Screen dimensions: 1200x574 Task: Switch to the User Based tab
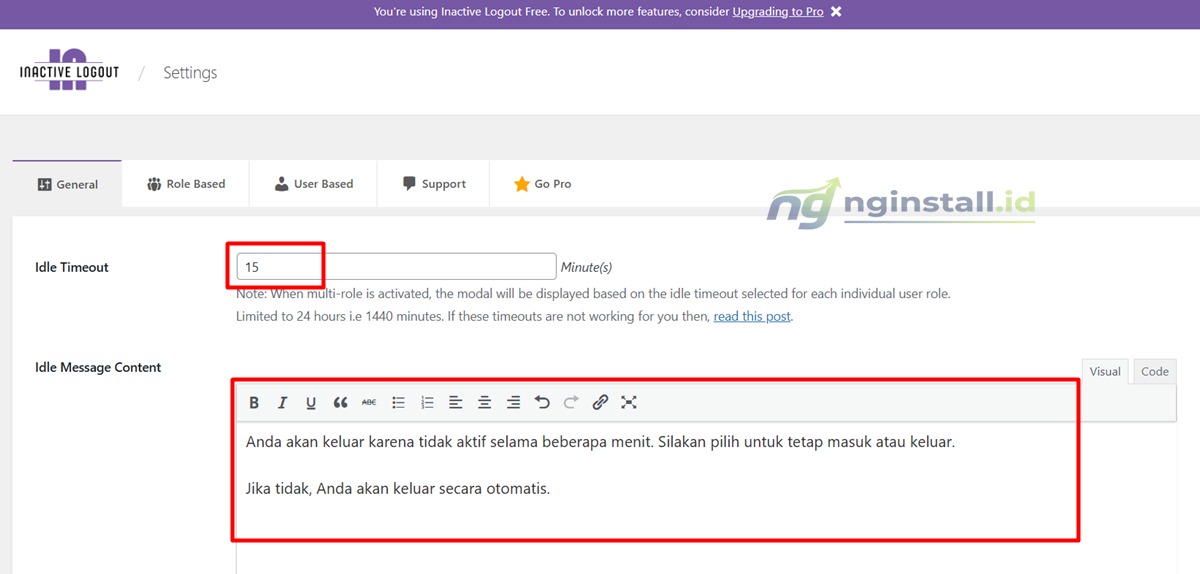point(313,184)
